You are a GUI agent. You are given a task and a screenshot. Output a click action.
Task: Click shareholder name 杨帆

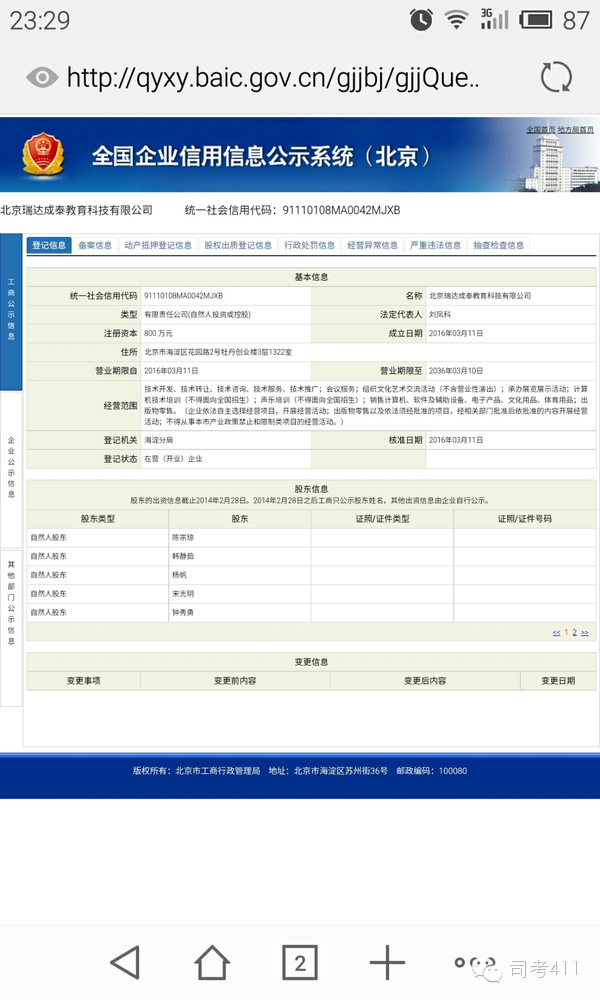coord(179,575)
